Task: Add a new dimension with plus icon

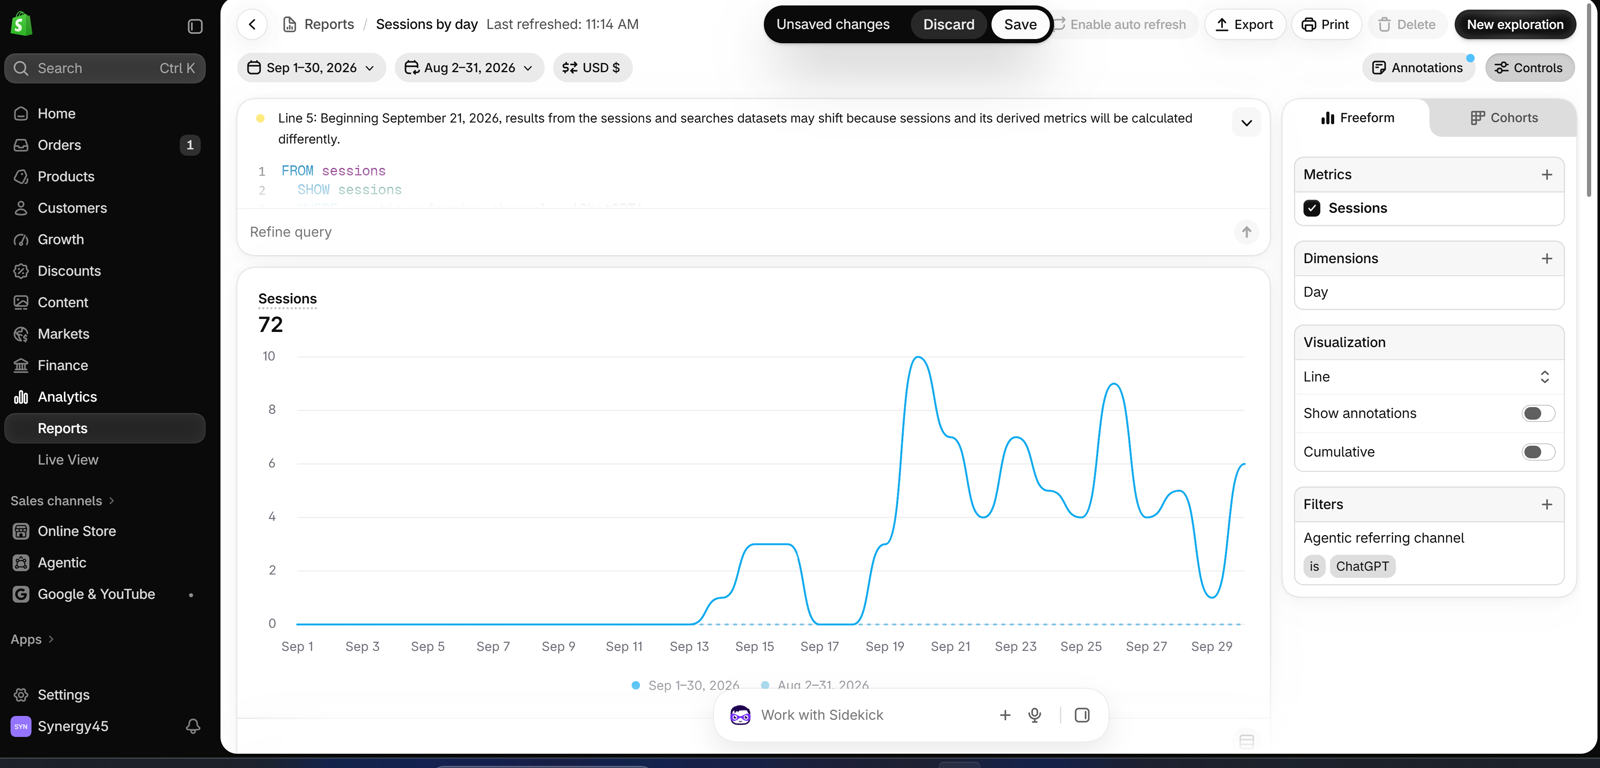Action: [1547, 259]
